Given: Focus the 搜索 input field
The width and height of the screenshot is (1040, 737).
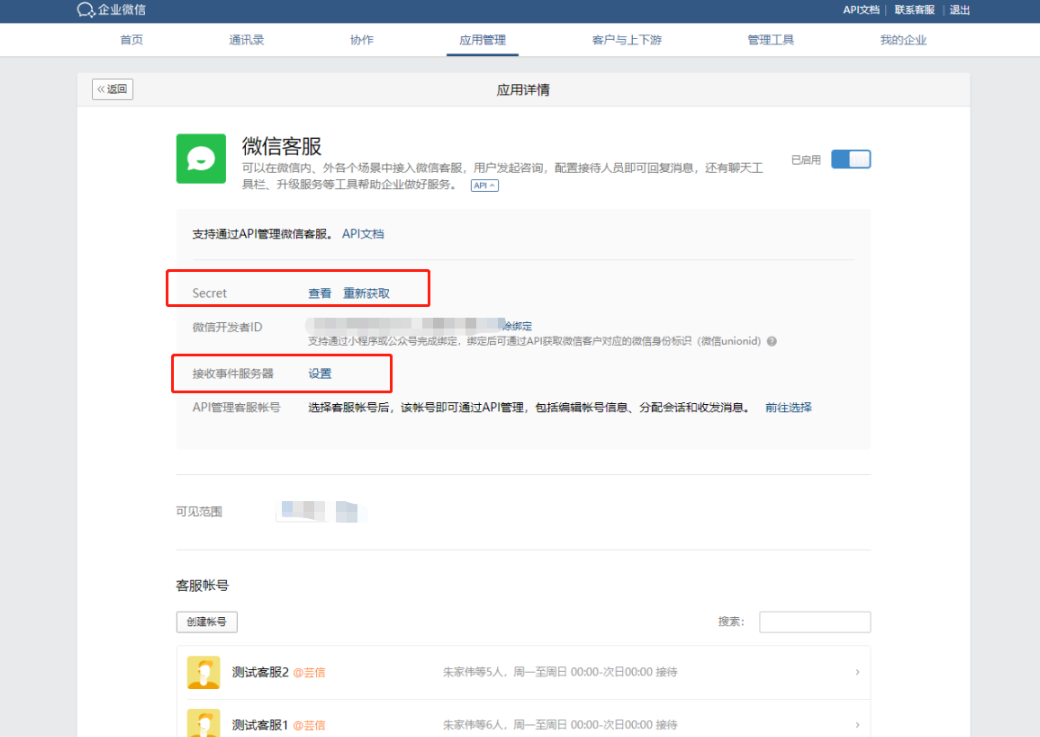Looking at the screenshot, I should click(814, 622).
